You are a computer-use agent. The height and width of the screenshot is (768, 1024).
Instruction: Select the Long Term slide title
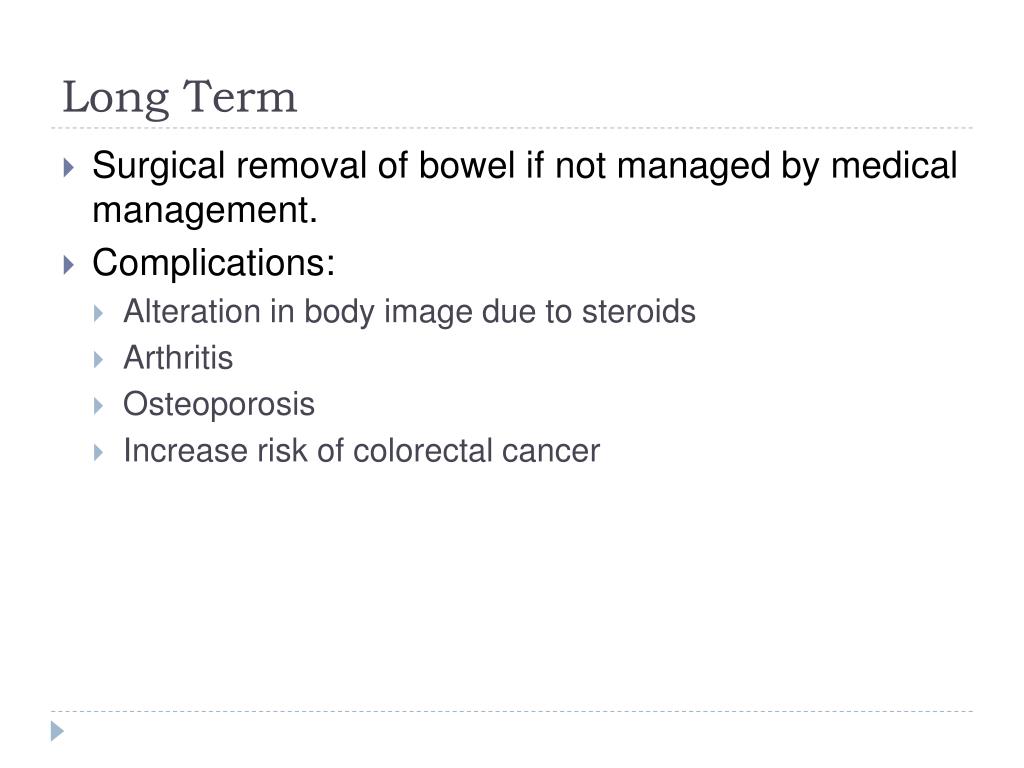(x=180, y=97)
